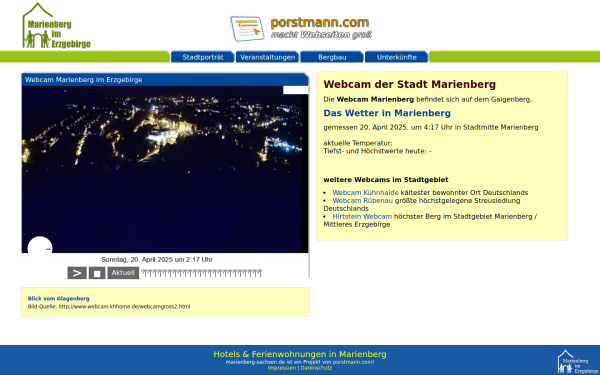Screen dimensions: 600x375
Task: Click the Sonntag, 20. April 2025 timestamp
Action: (x=157, y=259)
